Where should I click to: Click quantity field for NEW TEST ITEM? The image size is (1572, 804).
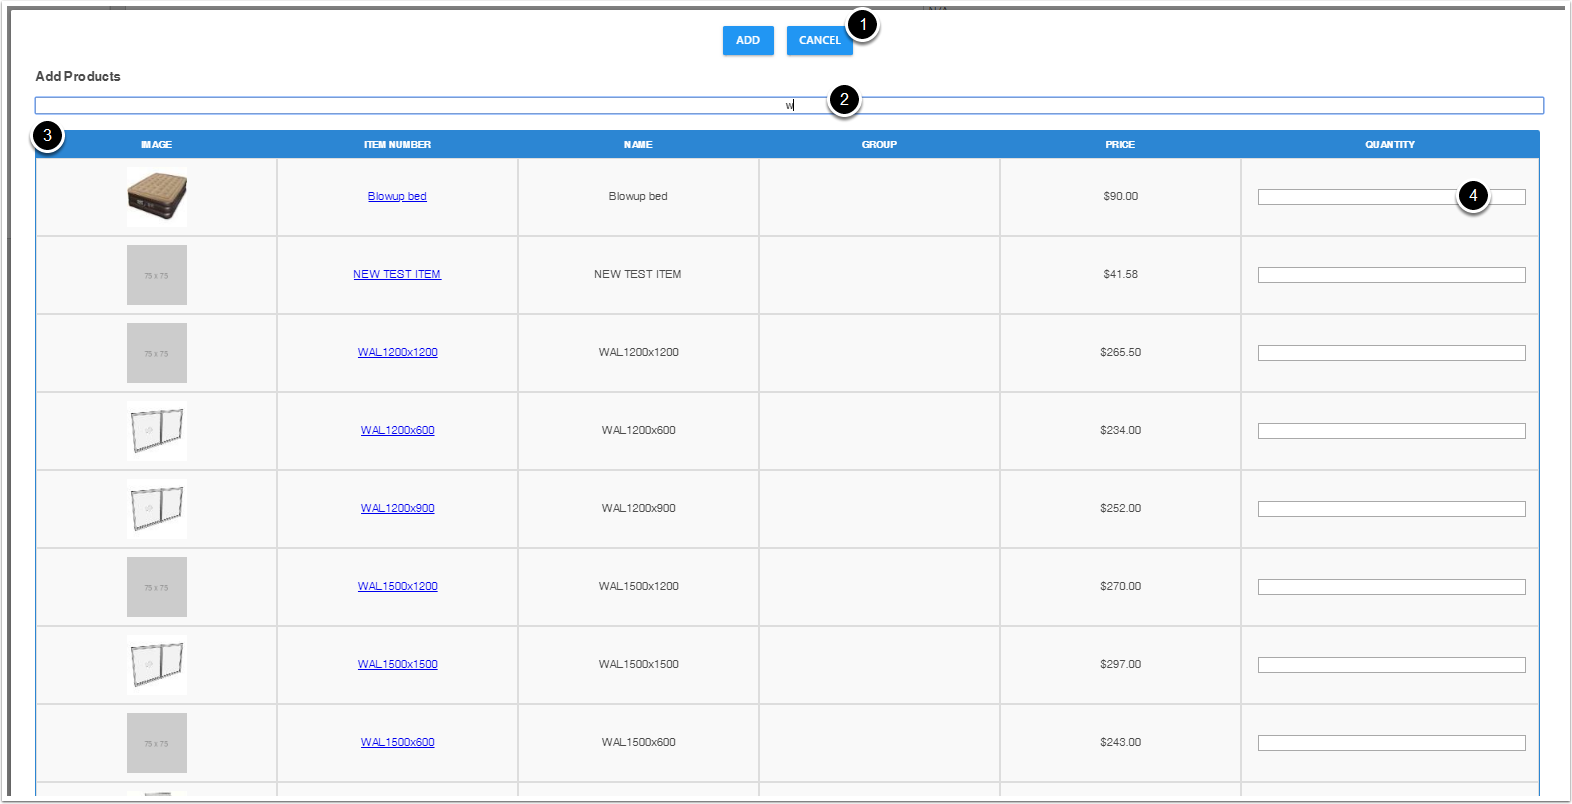coord(1391,275)
